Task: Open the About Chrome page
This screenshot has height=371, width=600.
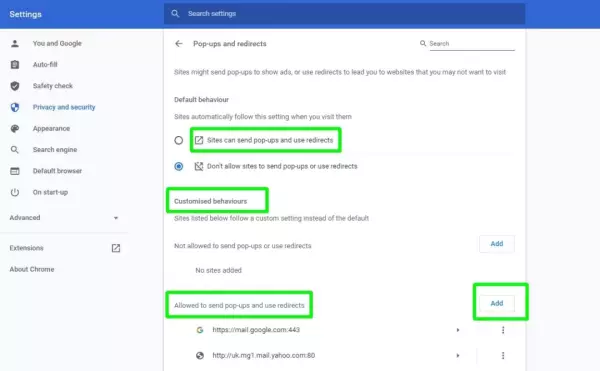Action: (32, 270)
